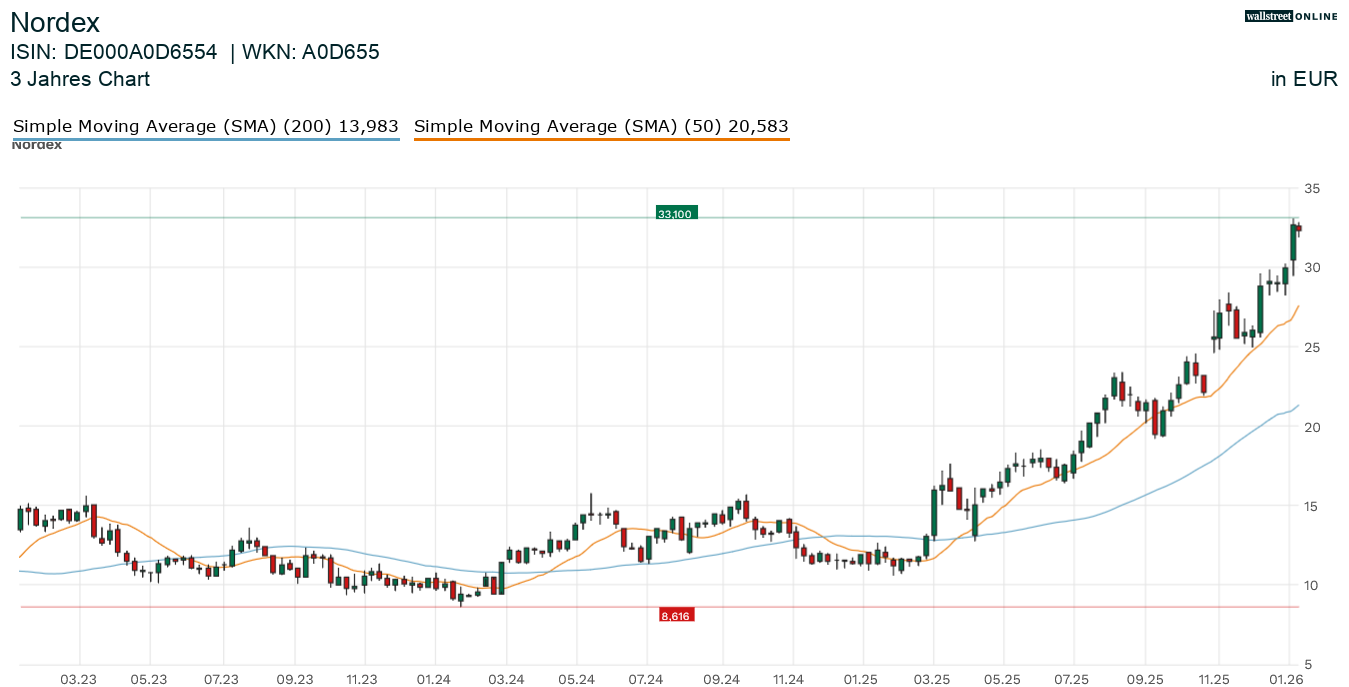Click the ISIN DE000A0D6554 text
Image resolution: width=1349 pixels, height=687 pixels.
pyautogui.click(x=113, y=52)
